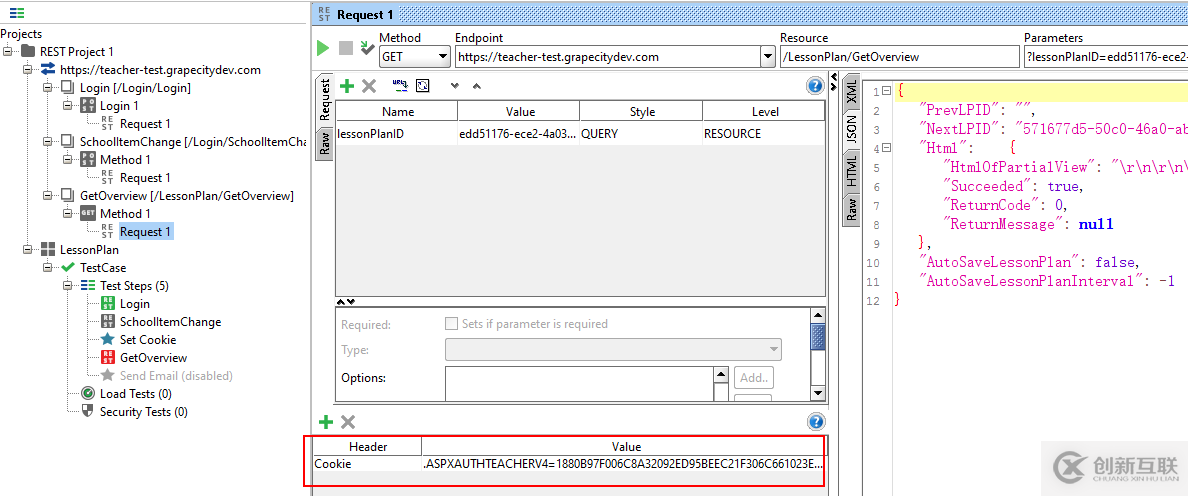
Task: Select the Request vertical tab
Action: pos(324,100)
